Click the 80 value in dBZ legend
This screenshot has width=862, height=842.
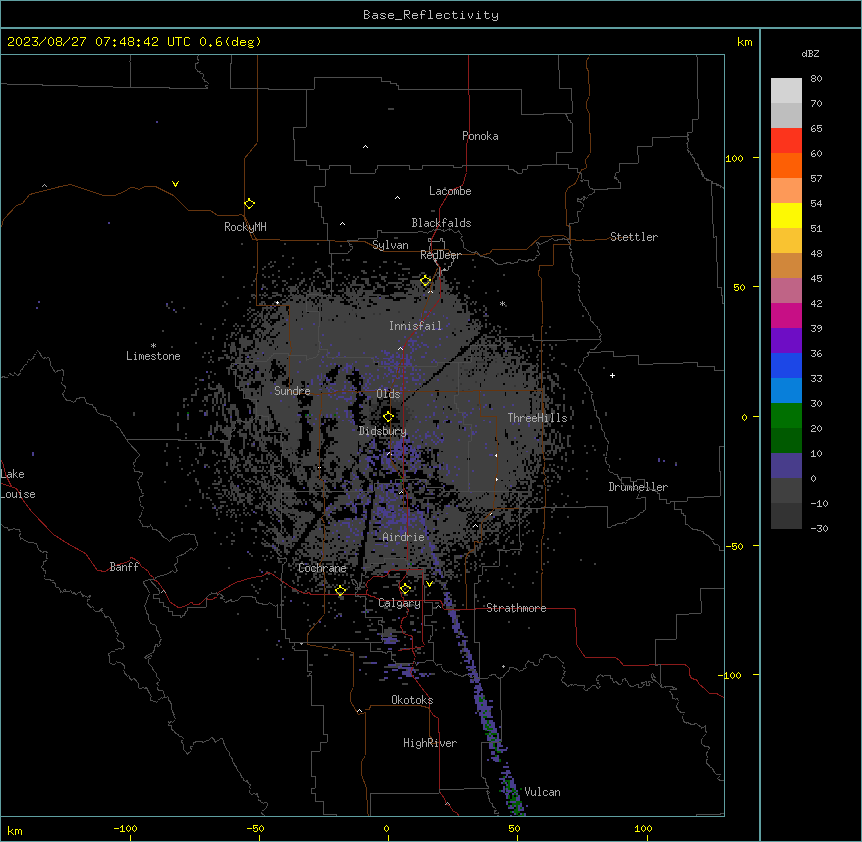pos(816,79)
